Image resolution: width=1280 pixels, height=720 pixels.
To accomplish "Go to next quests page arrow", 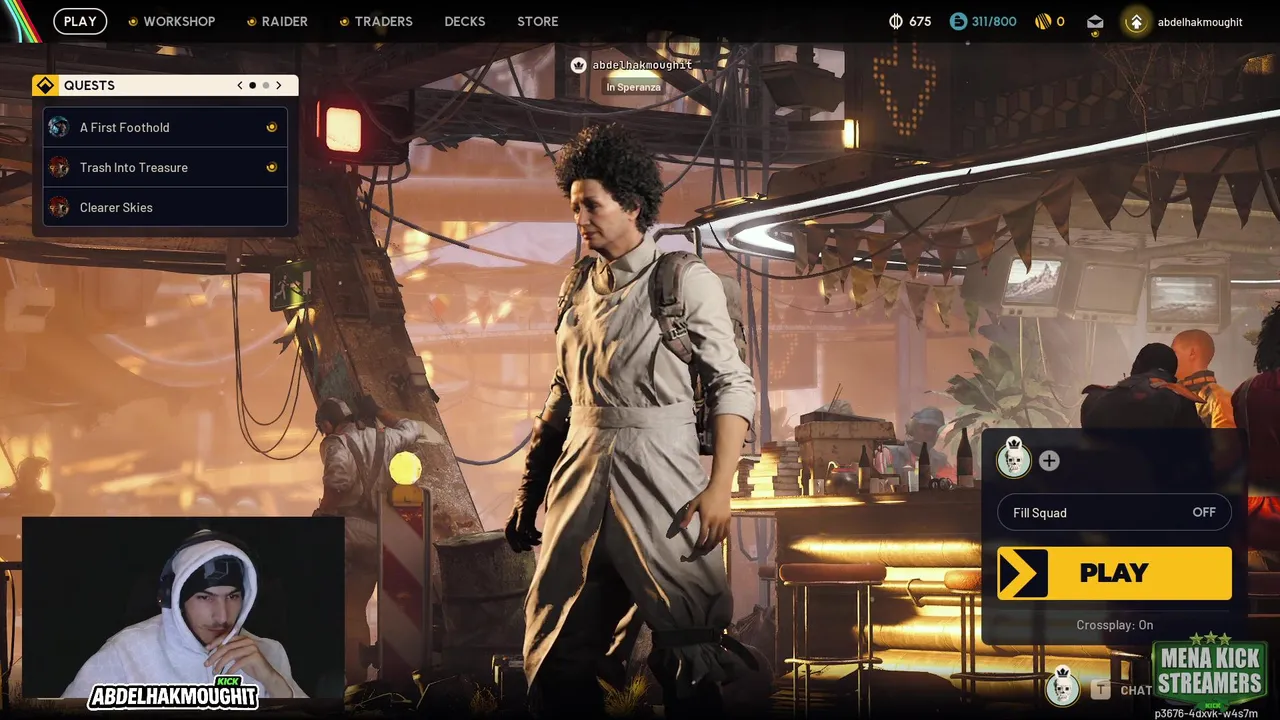I will 279,85.
